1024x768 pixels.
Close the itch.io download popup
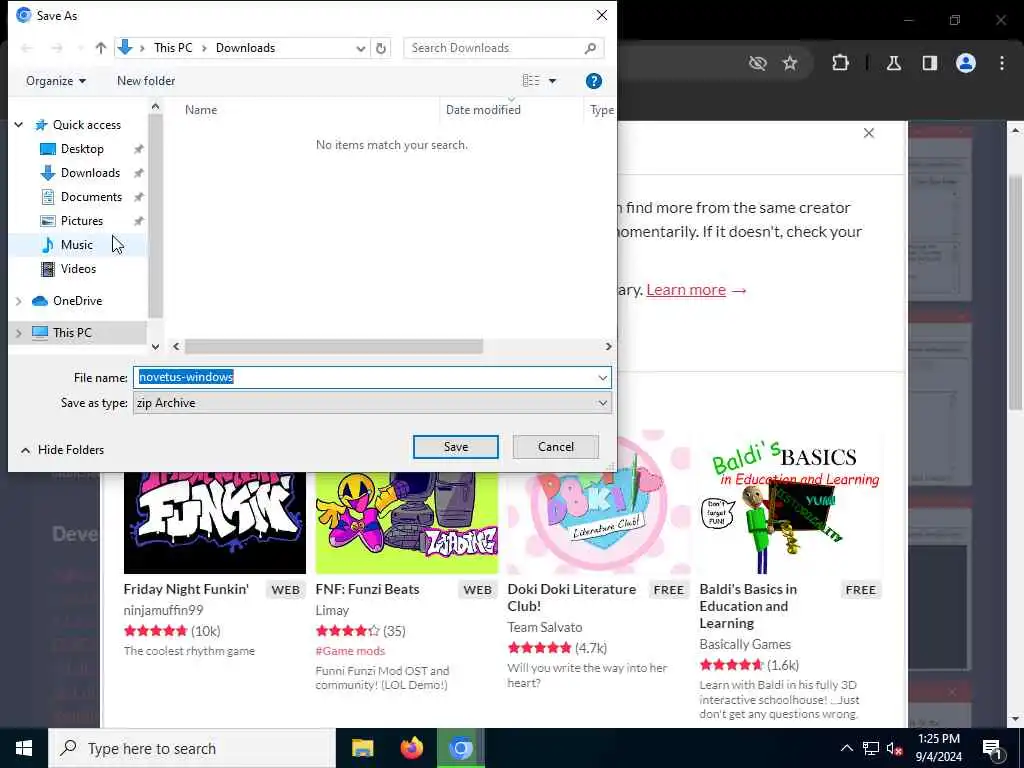tap(869, 133)
